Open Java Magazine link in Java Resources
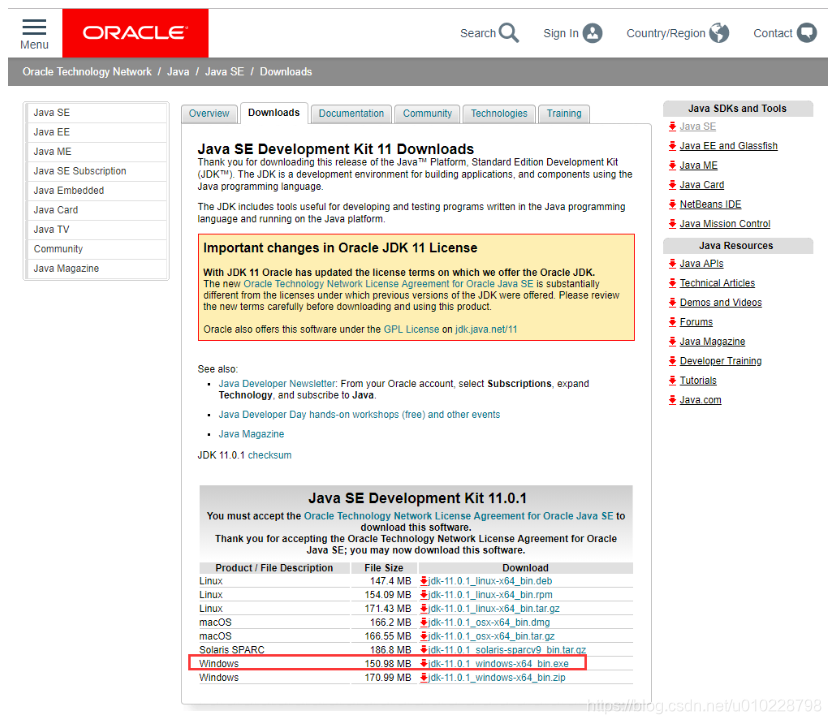Viewport: 831px width, 724px height. pyautogui.click(x=712, y=341)
